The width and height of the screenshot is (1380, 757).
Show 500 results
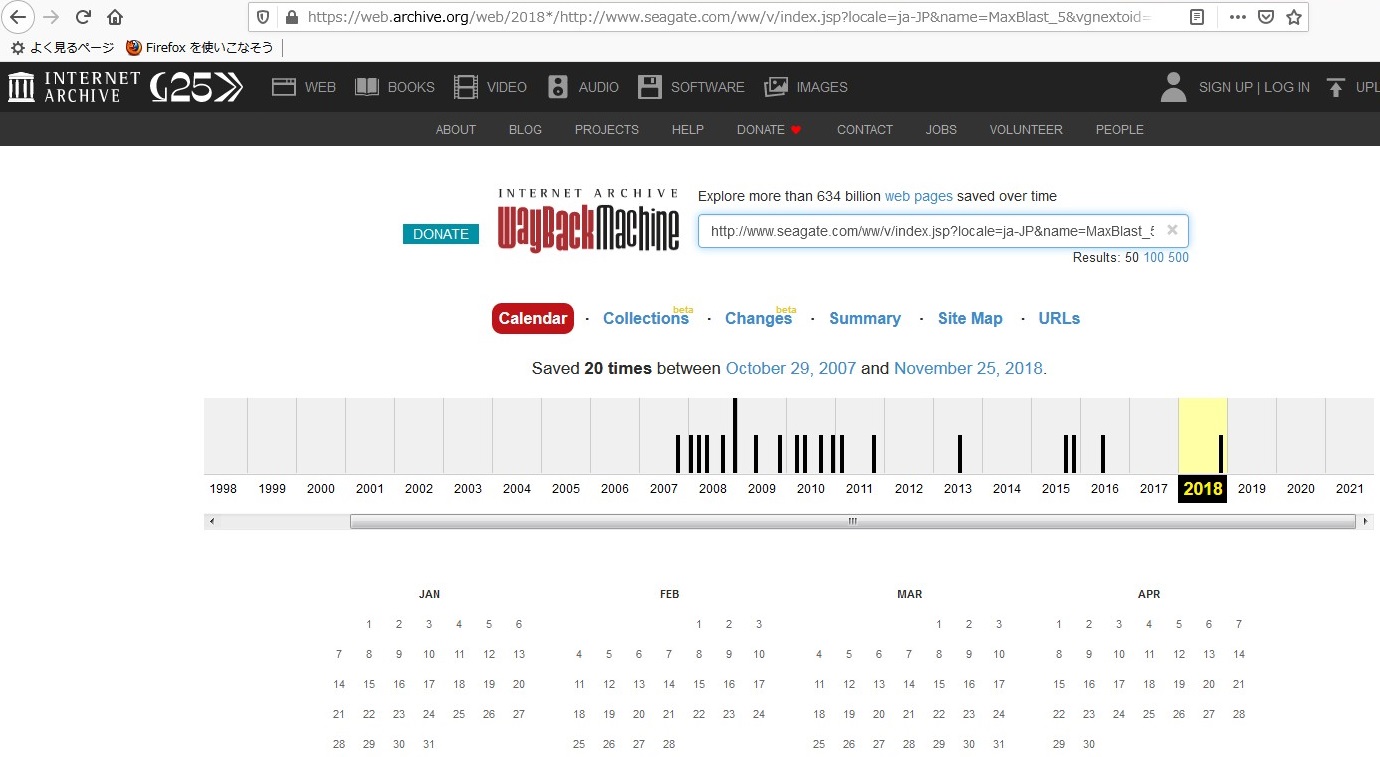pyautogui.click(x=1178, y=257)
